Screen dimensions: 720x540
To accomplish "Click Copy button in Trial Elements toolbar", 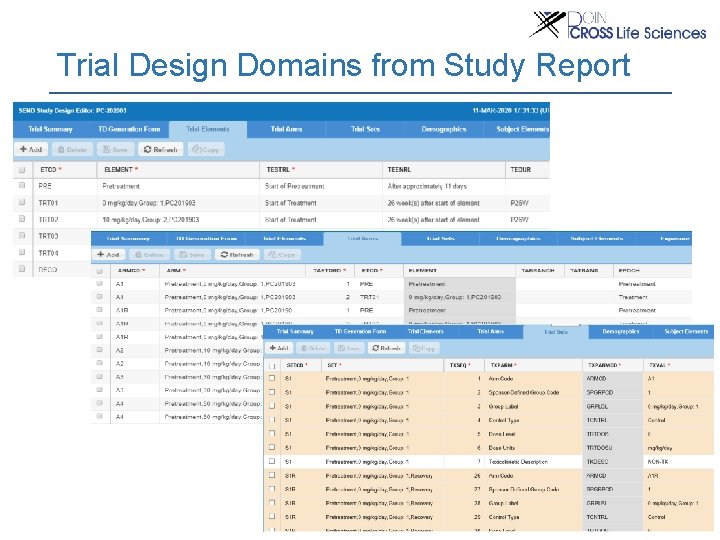I will pyautogui.click(x=206, y=149).
